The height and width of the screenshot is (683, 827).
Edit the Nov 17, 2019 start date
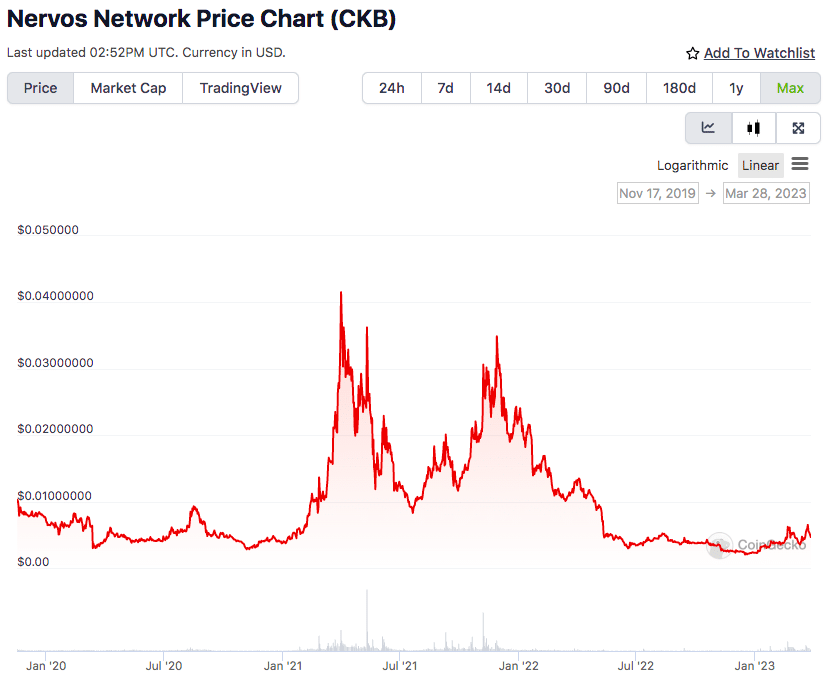(658, 194)
